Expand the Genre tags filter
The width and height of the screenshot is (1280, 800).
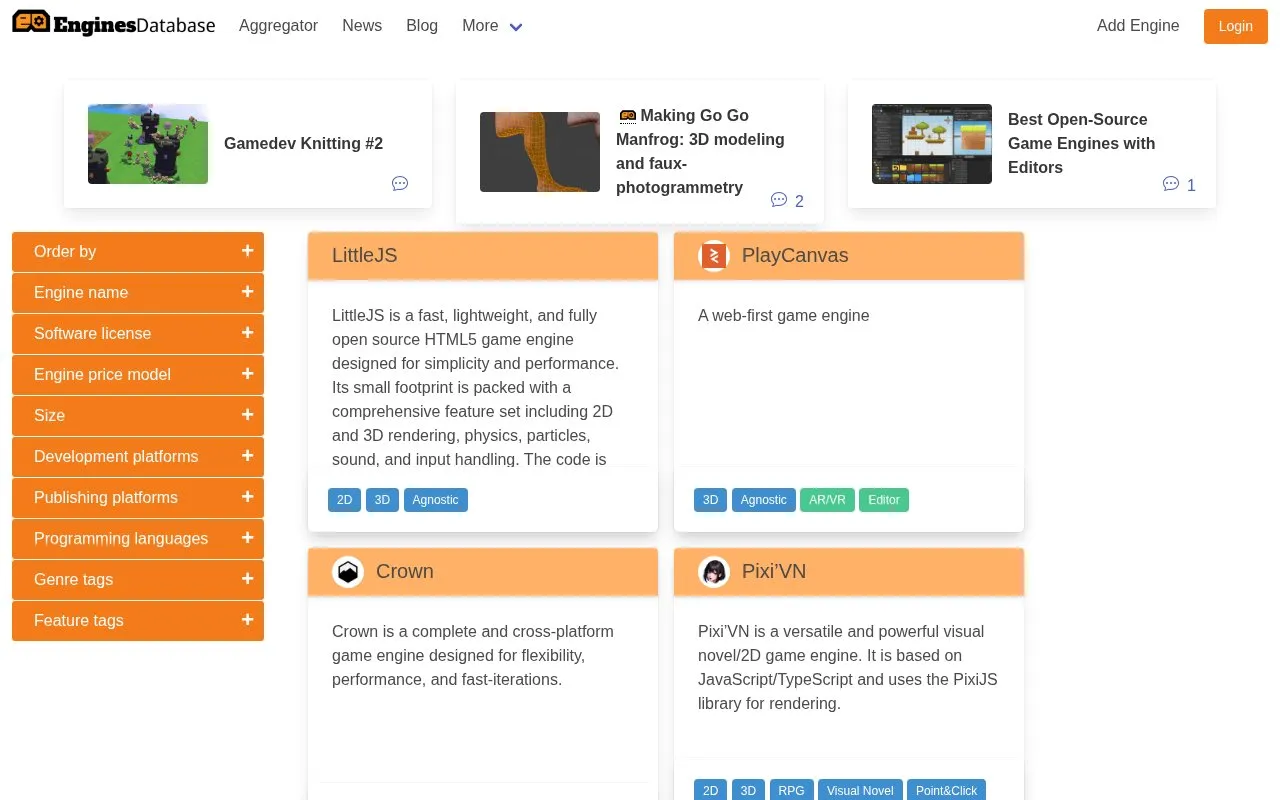click(x=138, y=580)
